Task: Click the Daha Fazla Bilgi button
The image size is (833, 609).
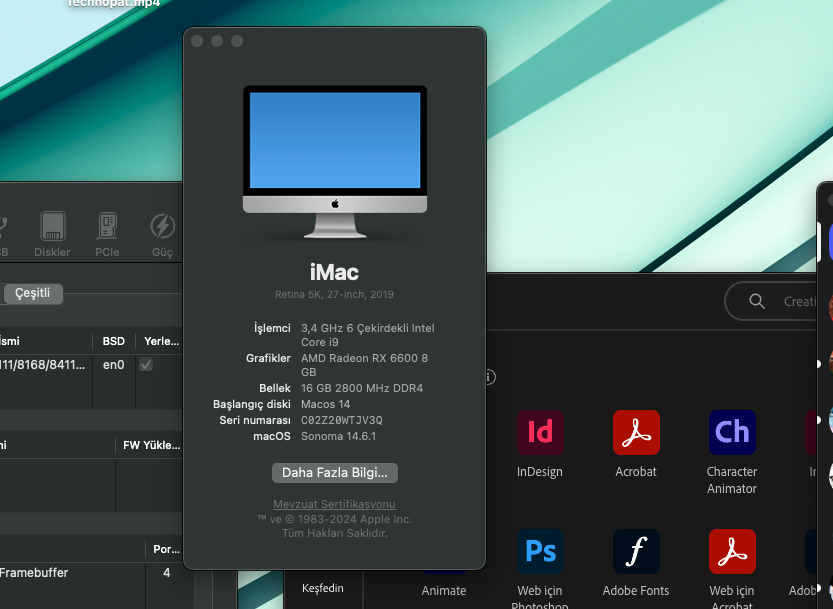Action: pos(335,472)
